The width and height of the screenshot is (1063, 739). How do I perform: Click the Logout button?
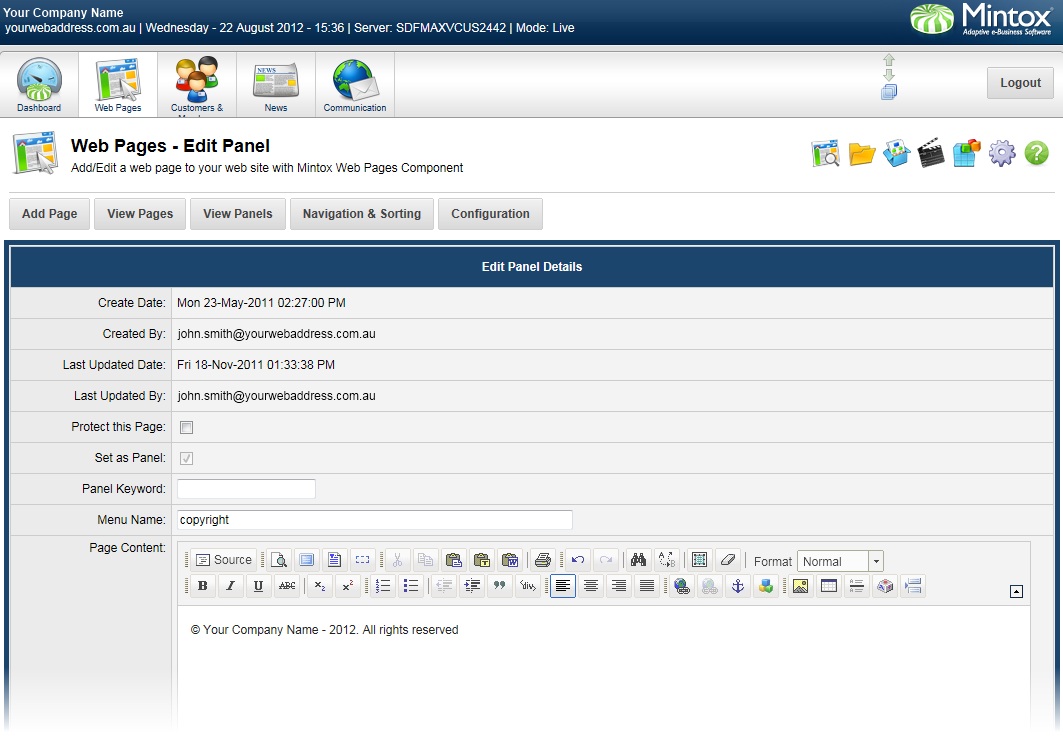[x=1019, y=83]
